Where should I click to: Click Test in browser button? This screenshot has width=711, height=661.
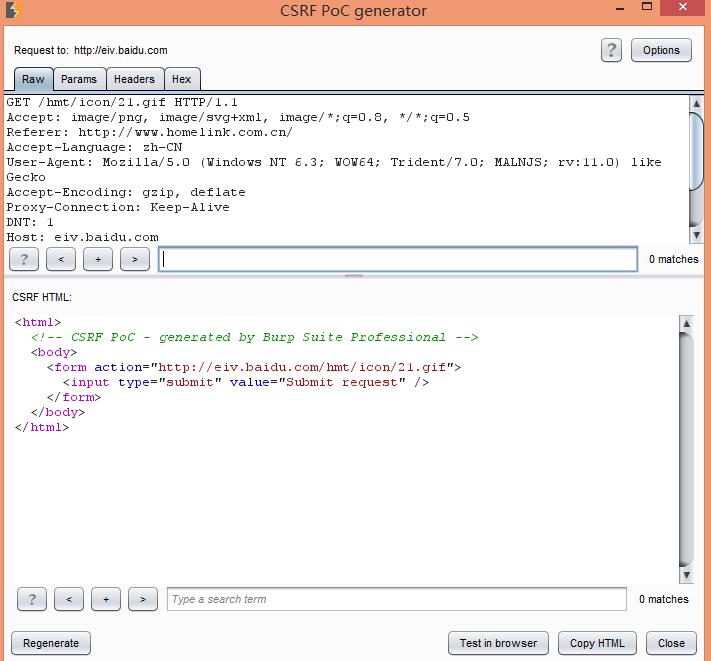(x=498, y=643)
